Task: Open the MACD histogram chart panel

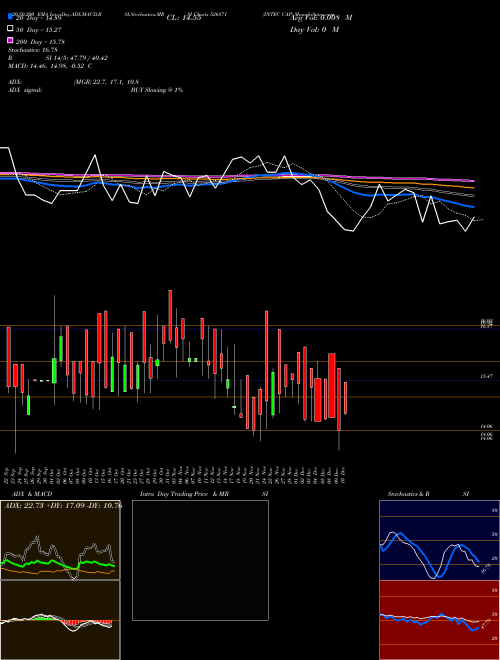Action: pyautogui.click(x=60, y=620)
